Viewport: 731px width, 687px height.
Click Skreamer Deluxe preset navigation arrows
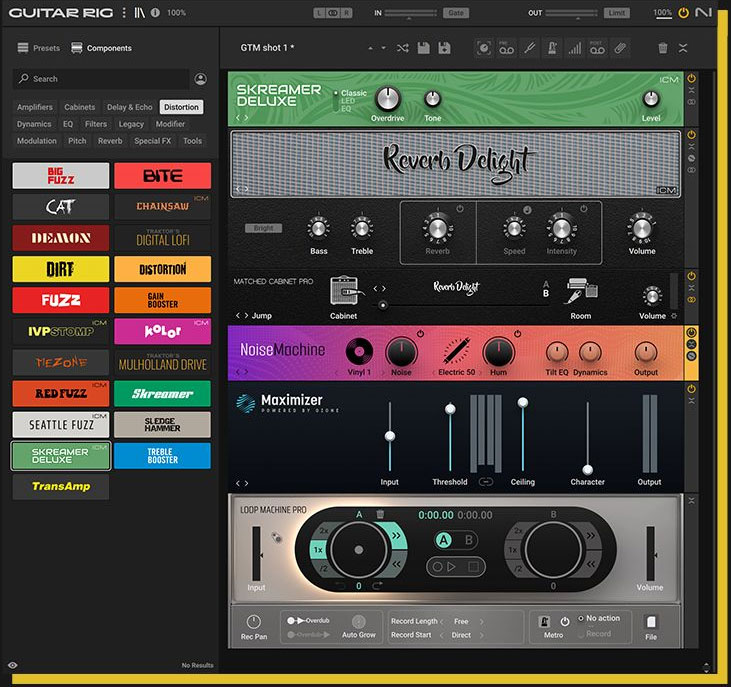(241, 118)
